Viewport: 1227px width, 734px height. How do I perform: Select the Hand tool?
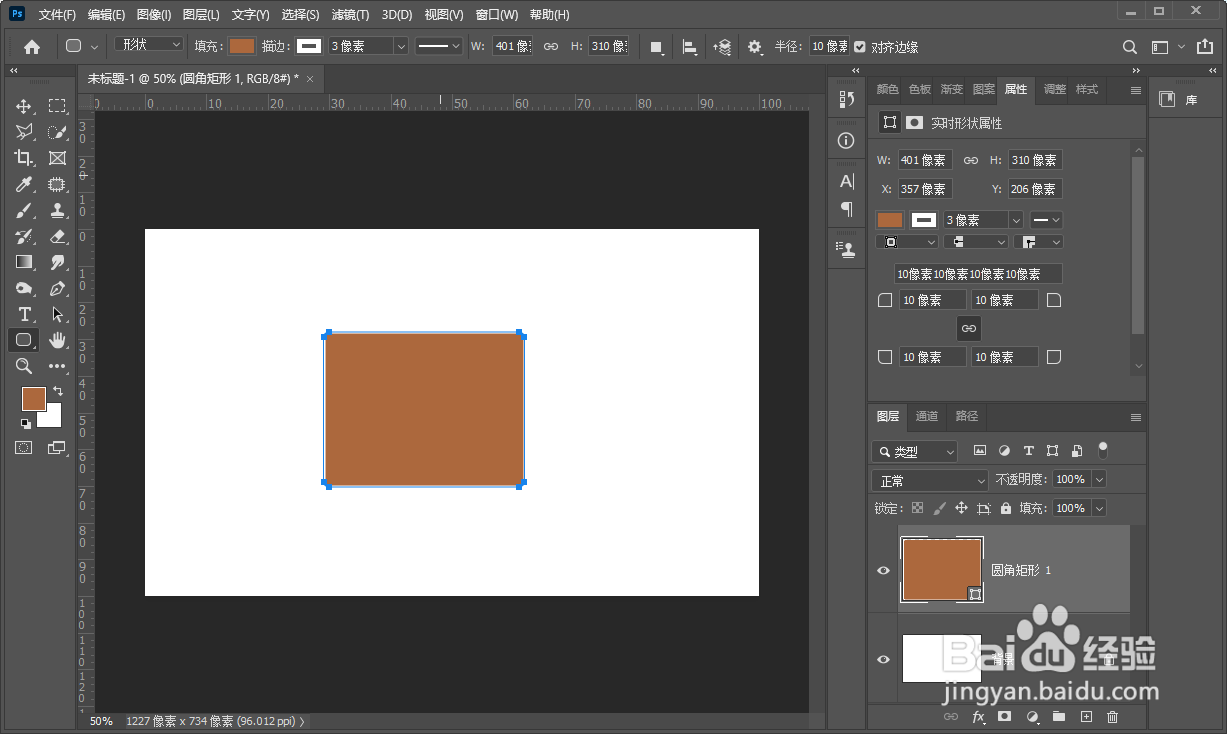tap(57, 340)
